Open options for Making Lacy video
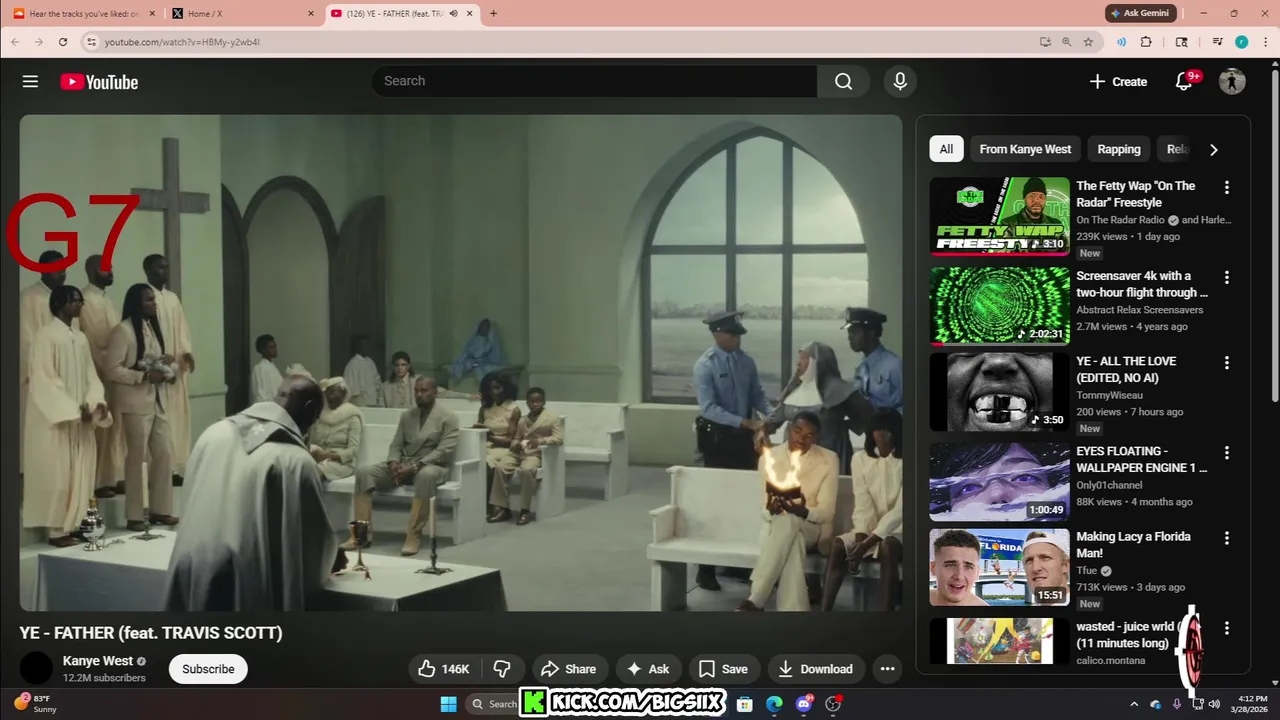Screen dimensions: 1280x720 point(1226,538)
